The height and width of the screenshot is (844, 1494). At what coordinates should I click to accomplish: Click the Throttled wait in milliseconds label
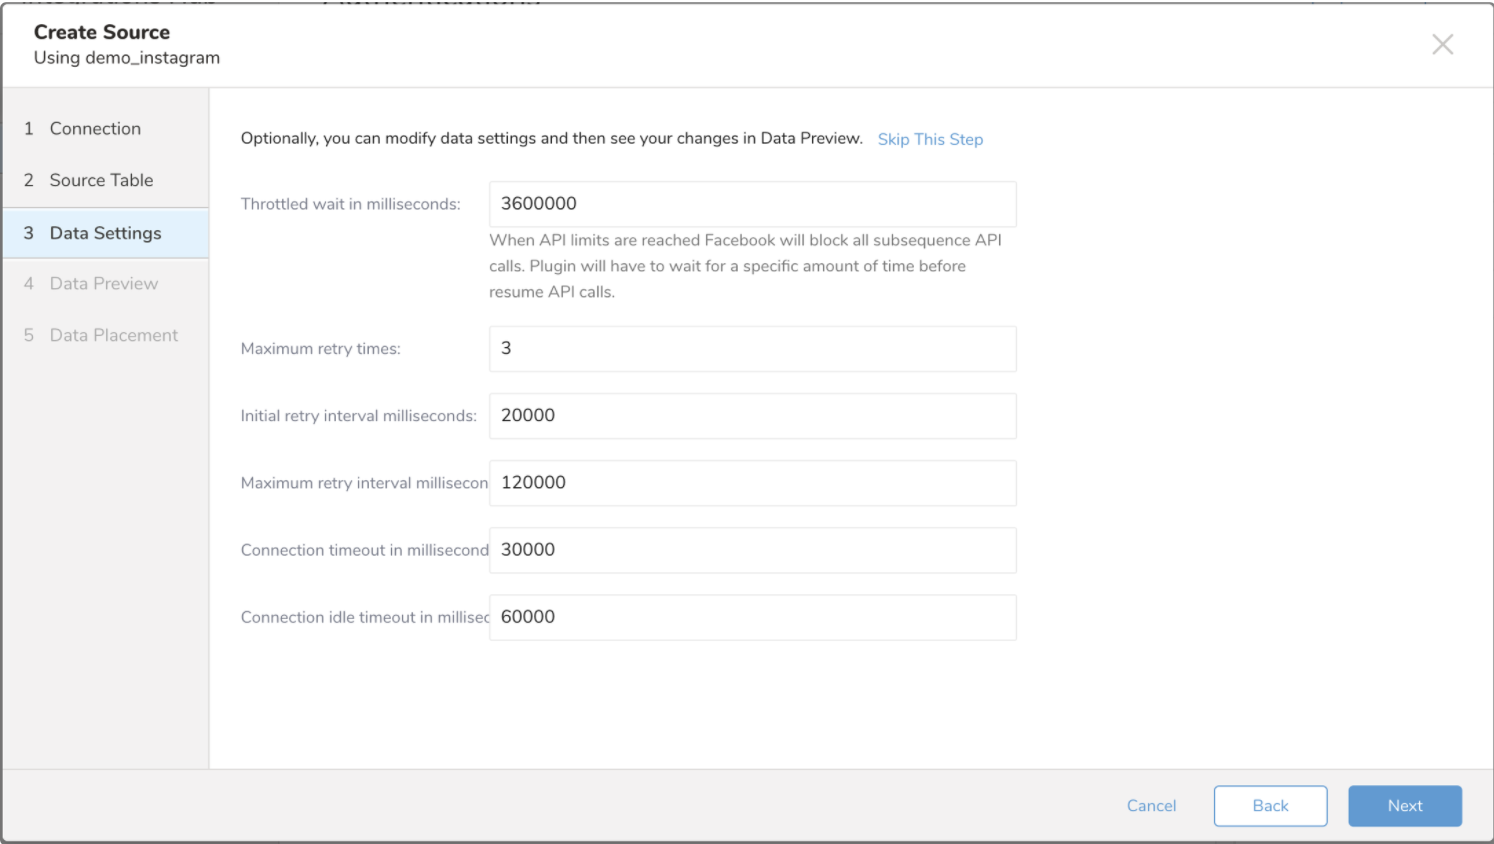point(350,204)
